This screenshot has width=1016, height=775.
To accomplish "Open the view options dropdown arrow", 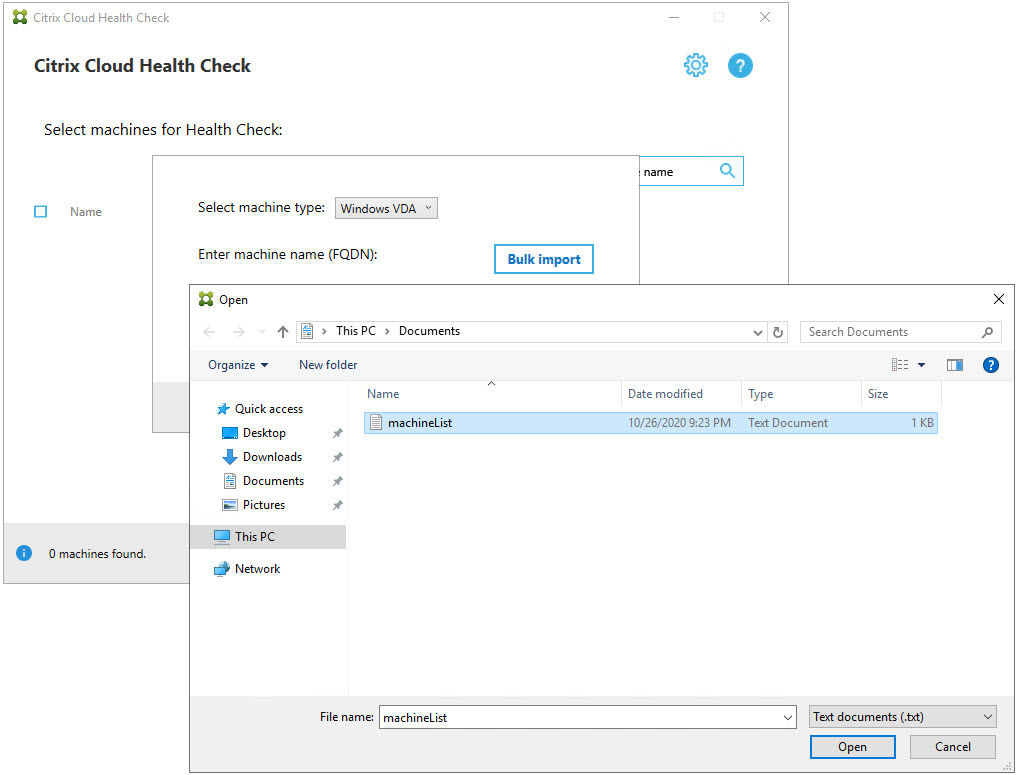I will coord(921,365).
